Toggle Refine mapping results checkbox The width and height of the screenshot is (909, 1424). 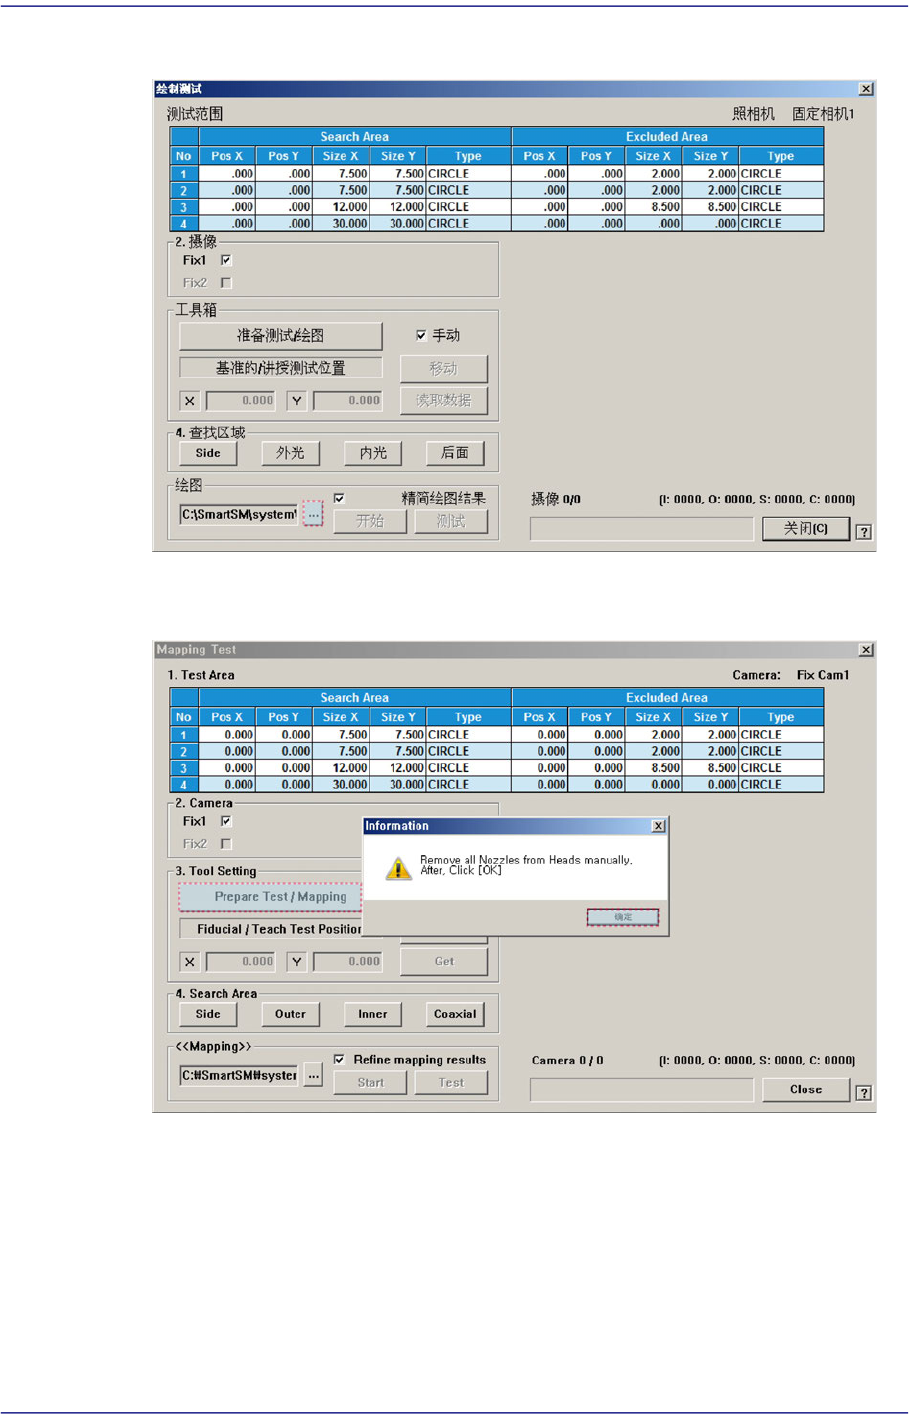point(339,1059)
